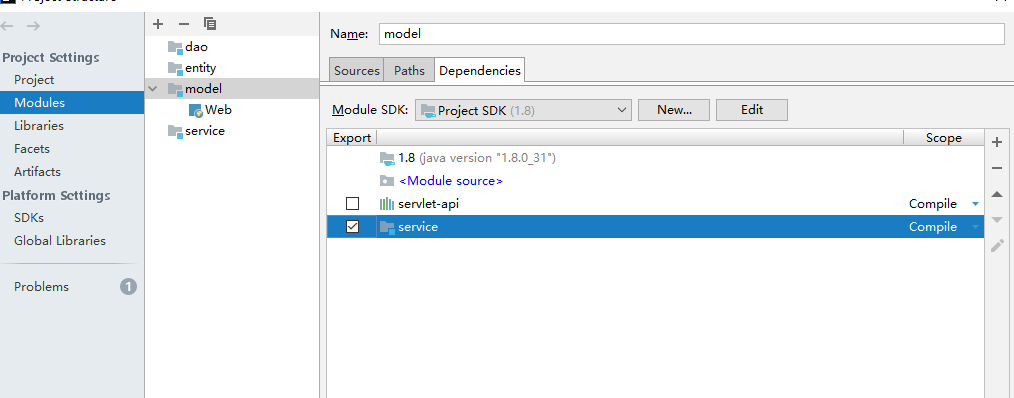Open Project settings section
This screenshot has height=398, width=1014.
tap(34, 80)
